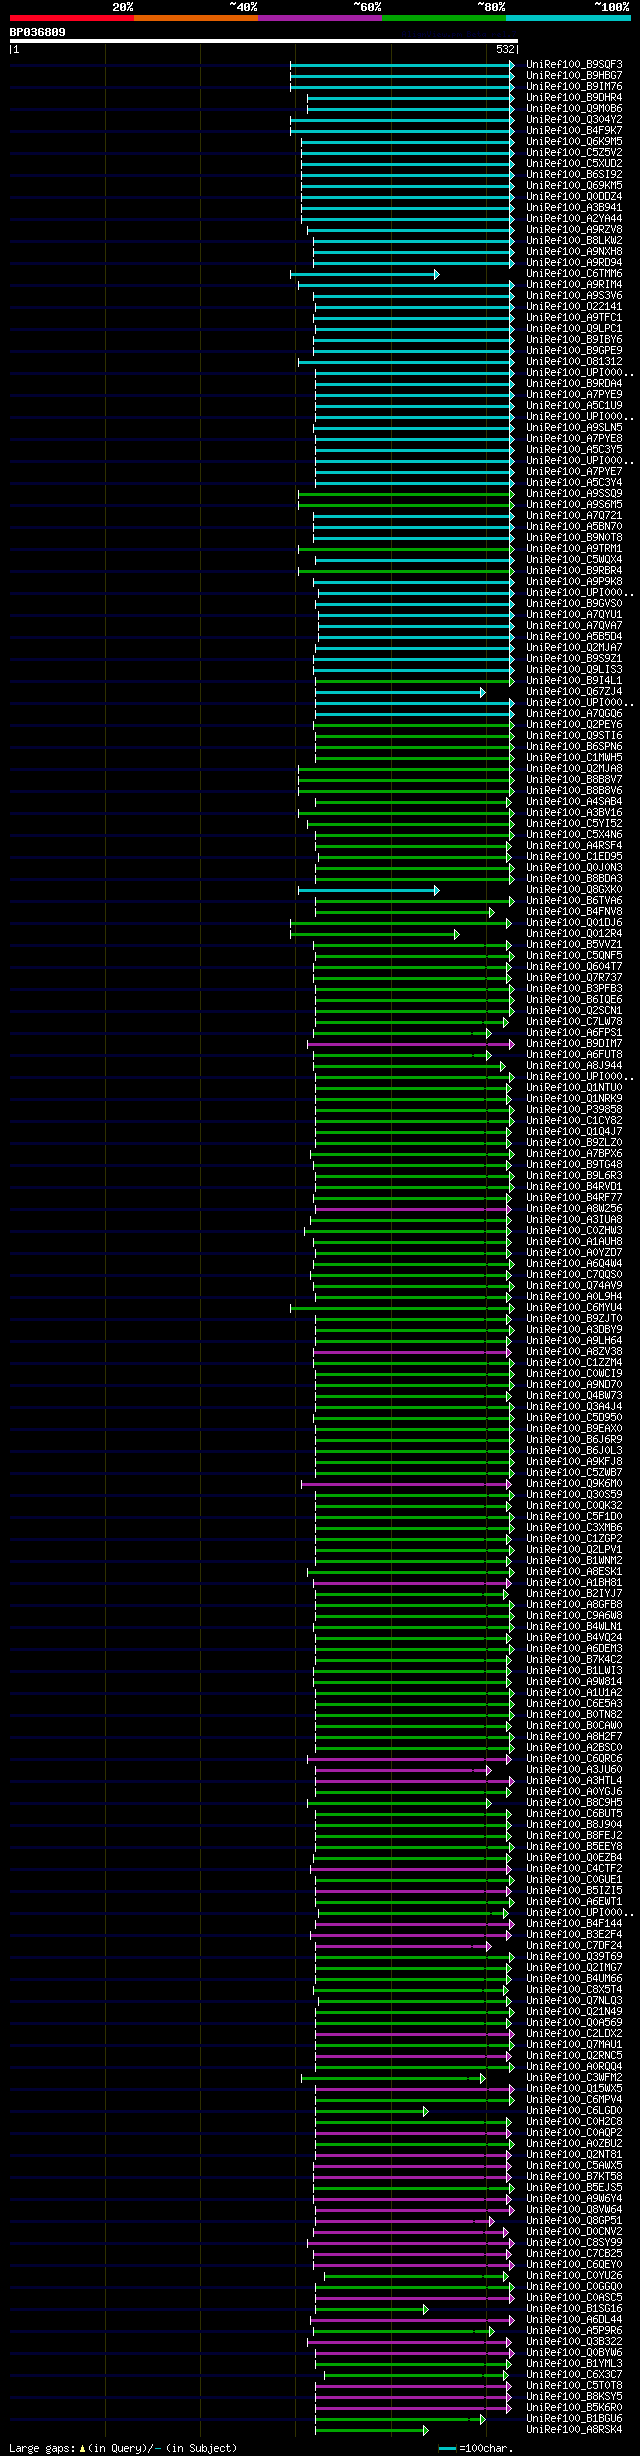Select the UniRef100_Q0DDZ4 entry

coord(574,197)
